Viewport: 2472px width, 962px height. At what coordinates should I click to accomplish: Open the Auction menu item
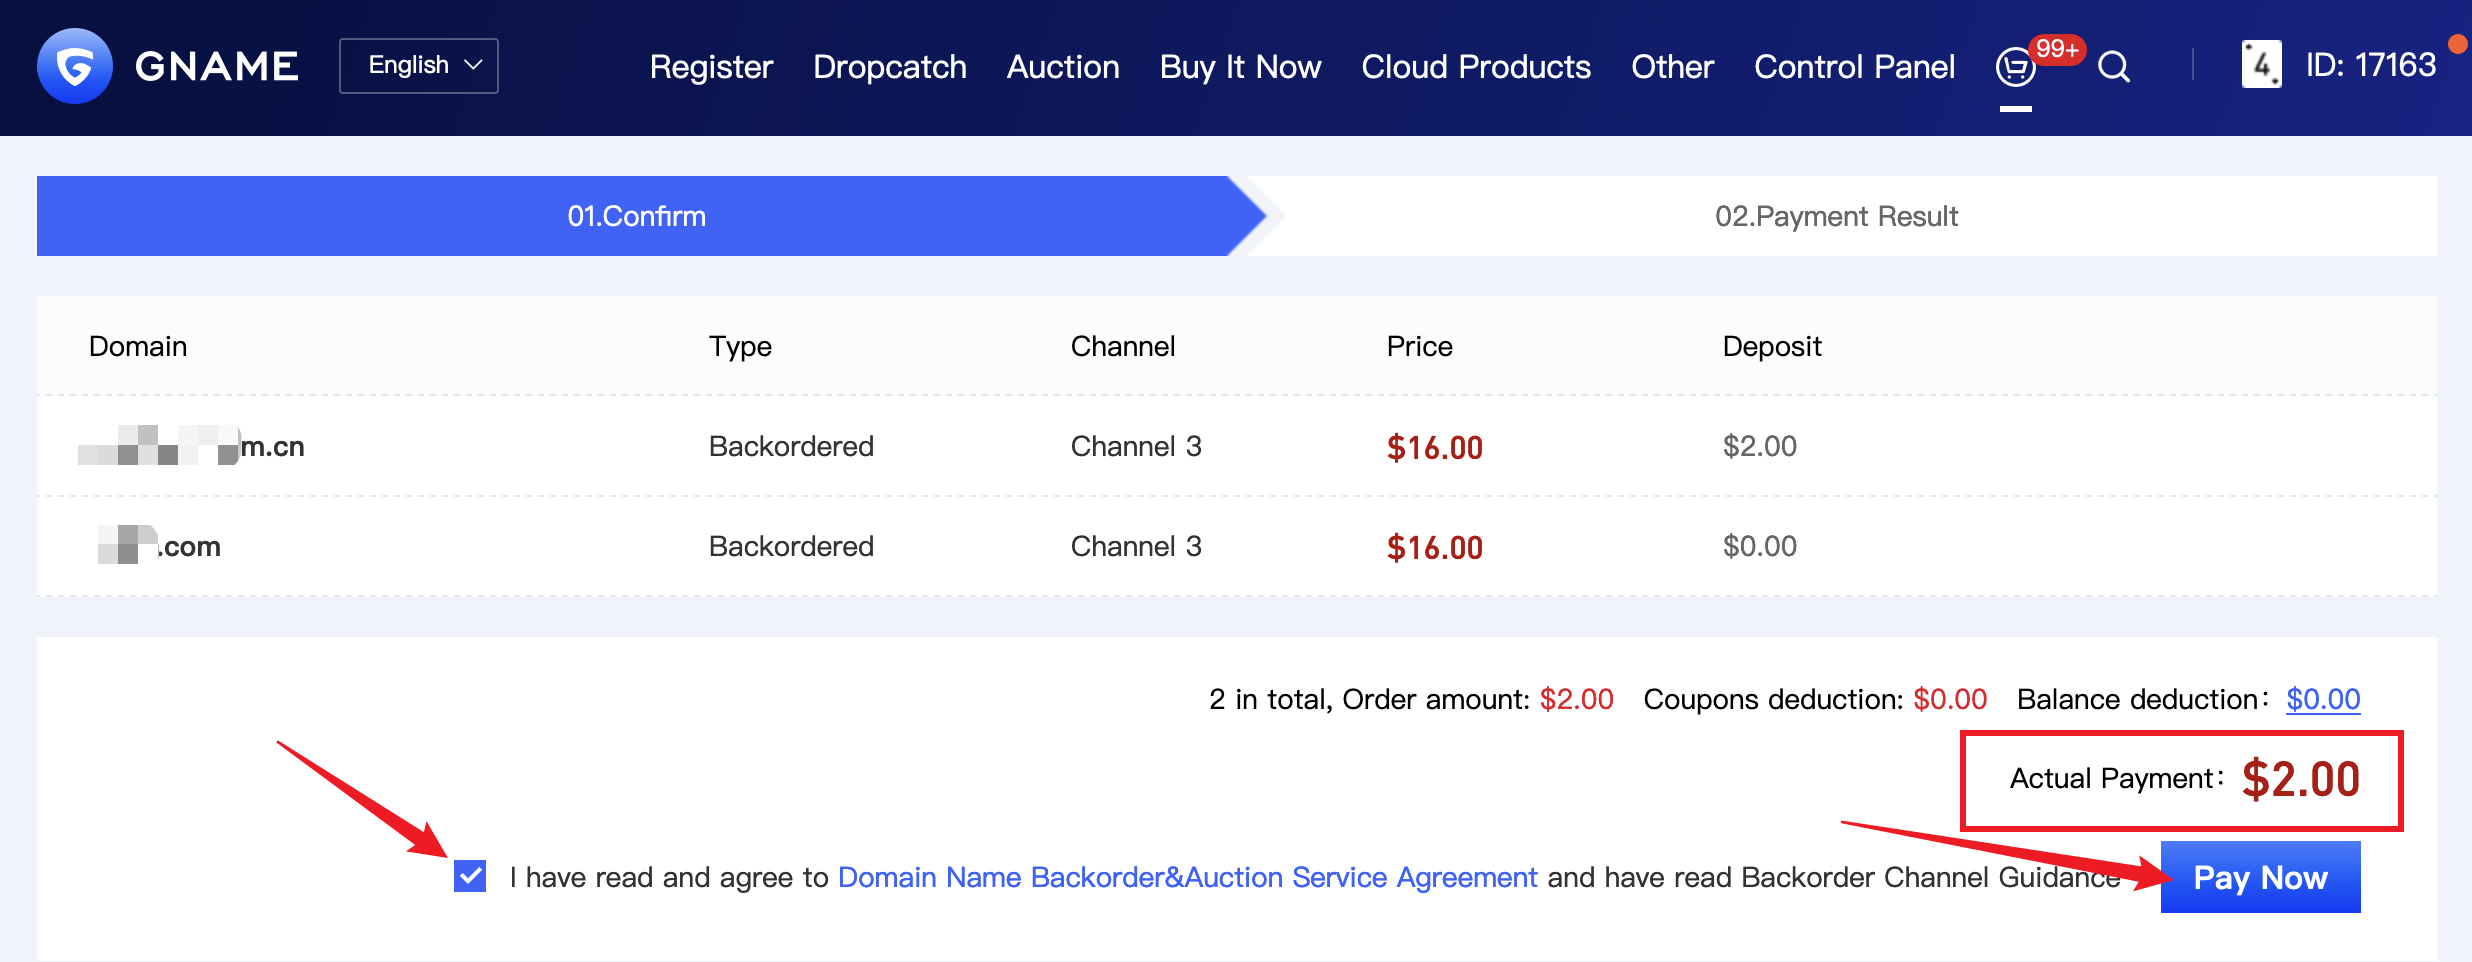(1063, 67)
